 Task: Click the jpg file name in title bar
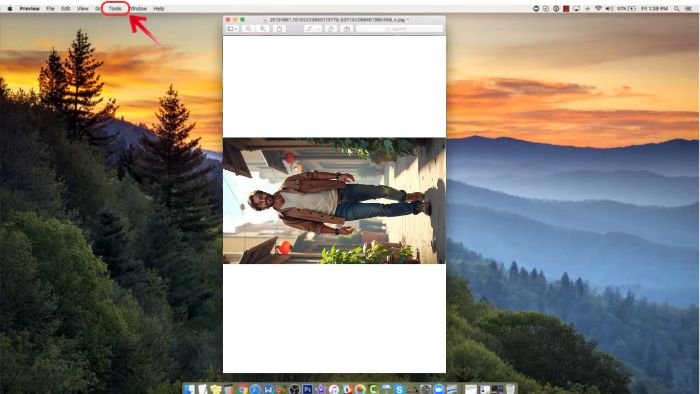click(338, 20)
